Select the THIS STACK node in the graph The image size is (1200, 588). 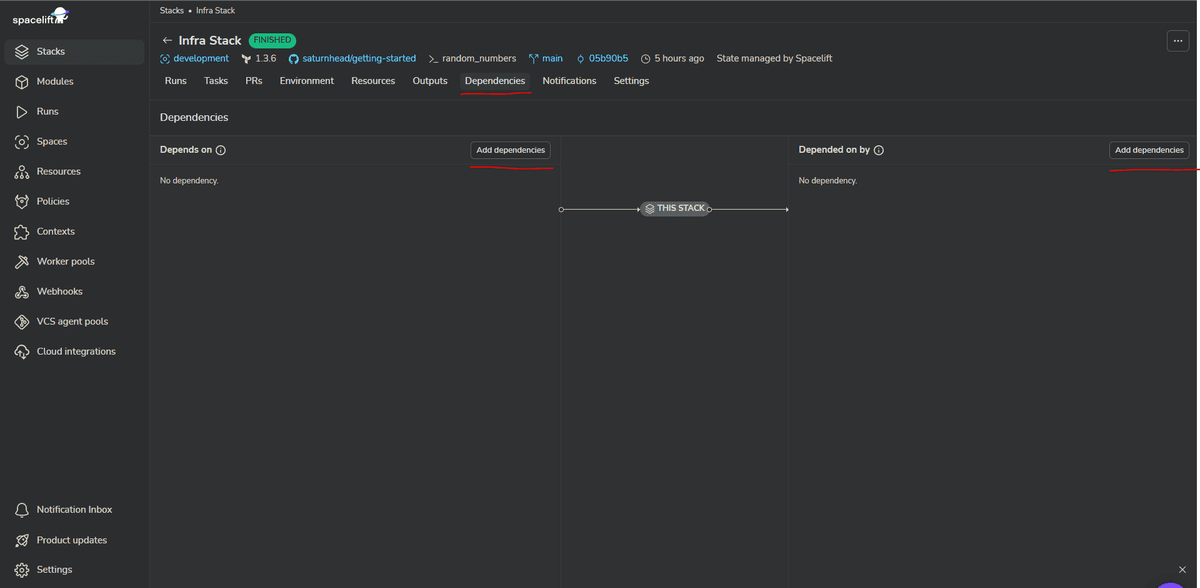pos(675,208)
